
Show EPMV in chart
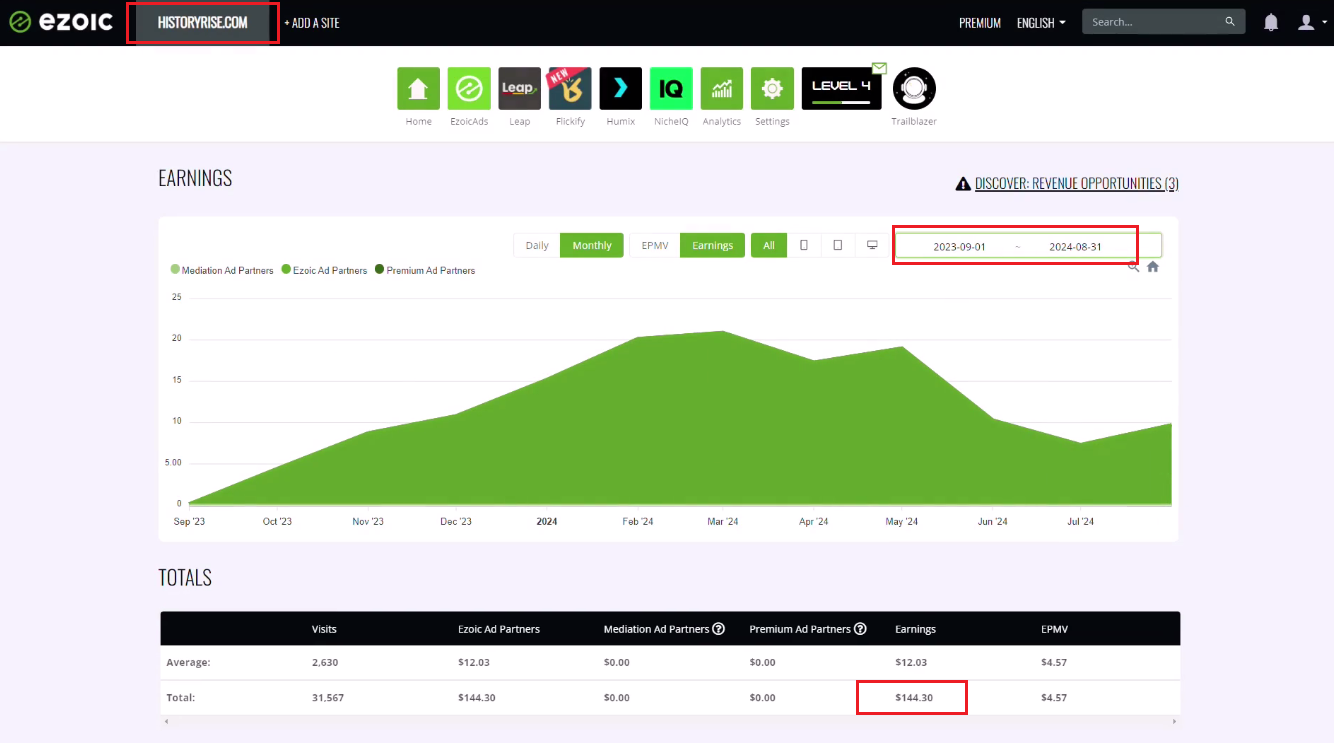655,245
